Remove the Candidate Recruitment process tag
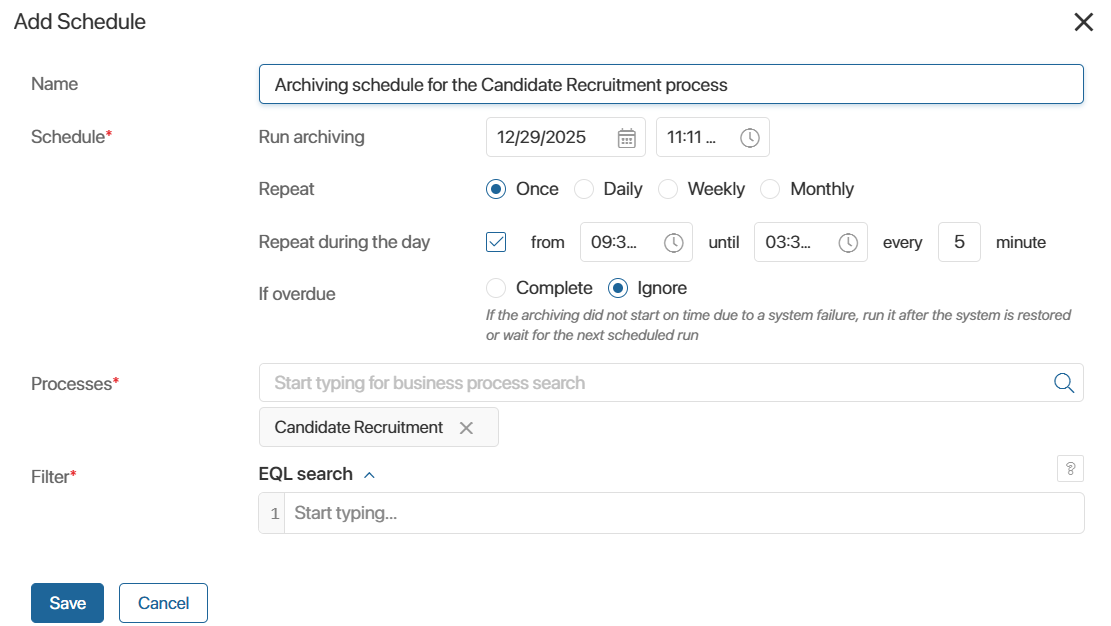Screen dimensions: 1111x626 pos(466,428)
